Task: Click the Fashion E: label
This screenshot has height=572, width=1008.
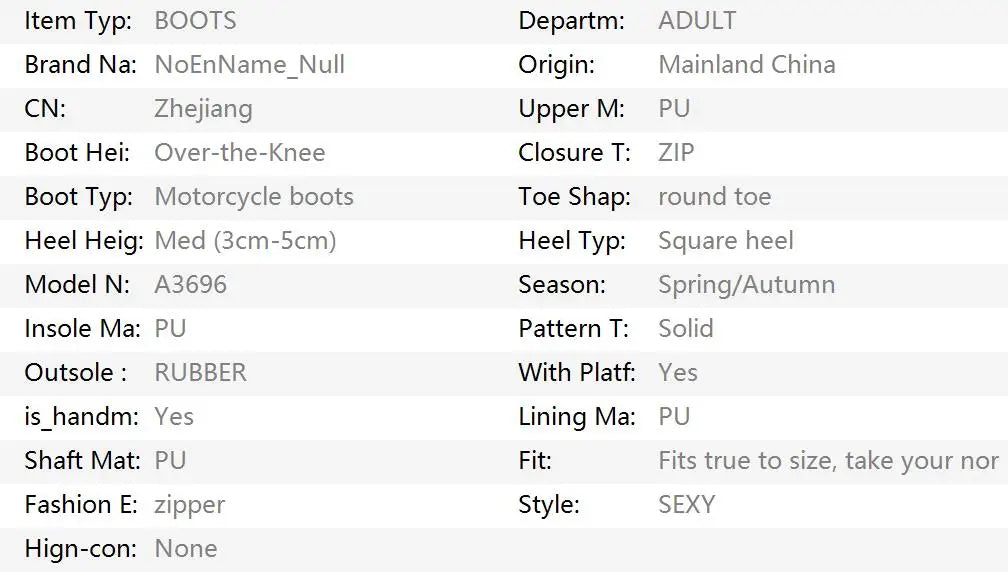Action: click(x=81, y=505)
